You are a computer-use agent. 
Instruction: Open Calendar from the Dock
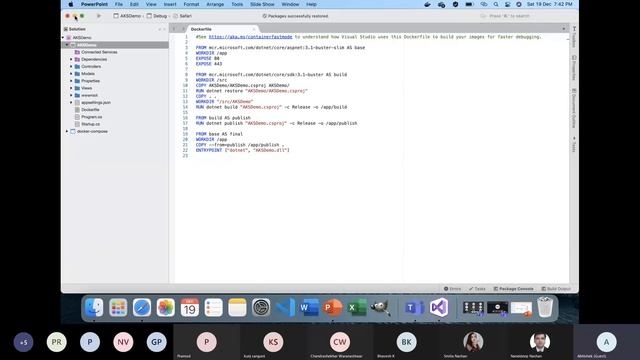(x=189, y=307)
